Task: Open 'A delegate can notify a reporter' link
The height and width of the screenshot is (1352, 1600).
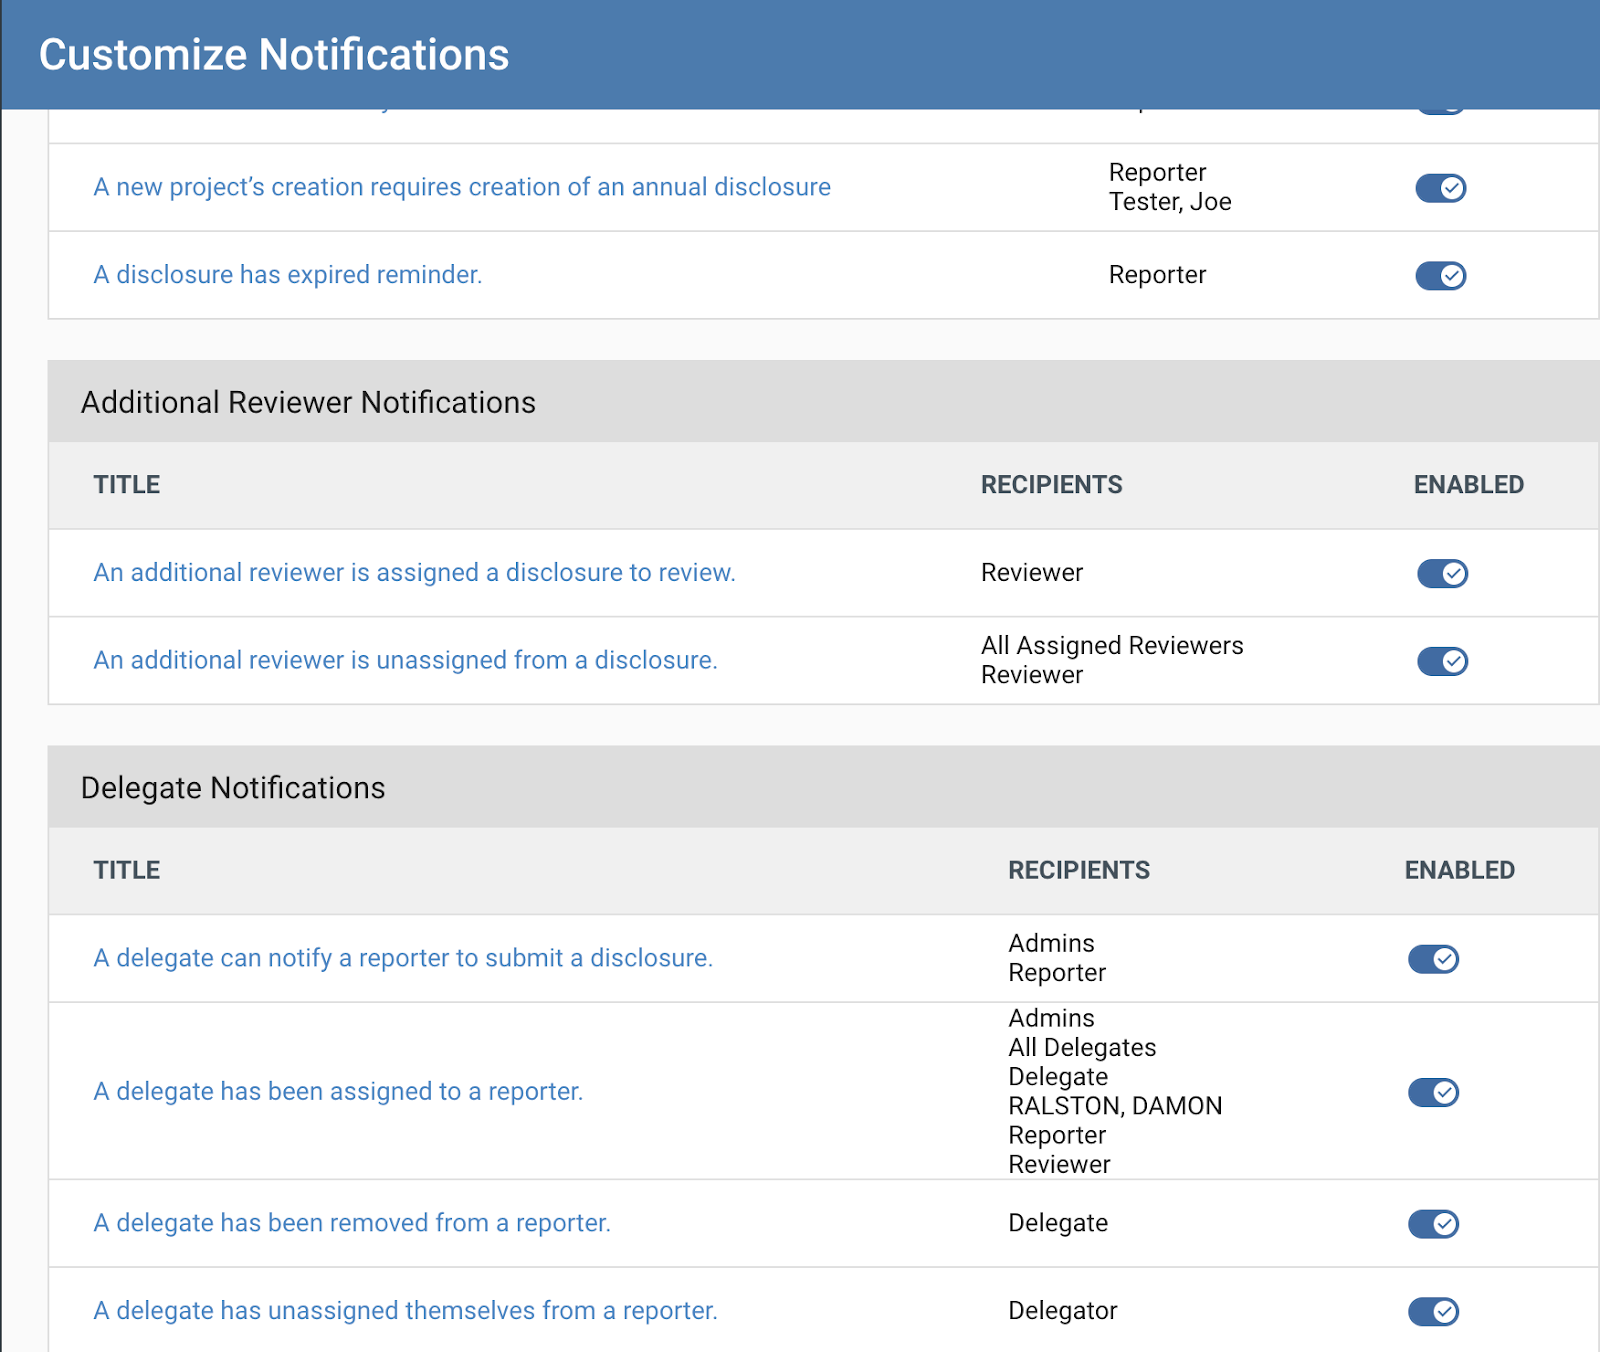Action: point(402,959)
